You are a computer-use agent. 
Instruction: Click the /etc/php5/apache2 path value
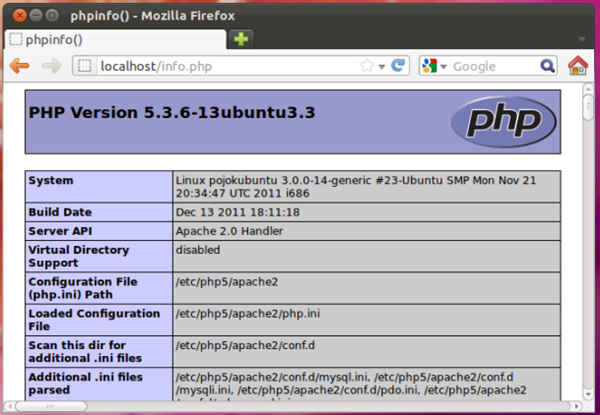[x=227, y=282]
